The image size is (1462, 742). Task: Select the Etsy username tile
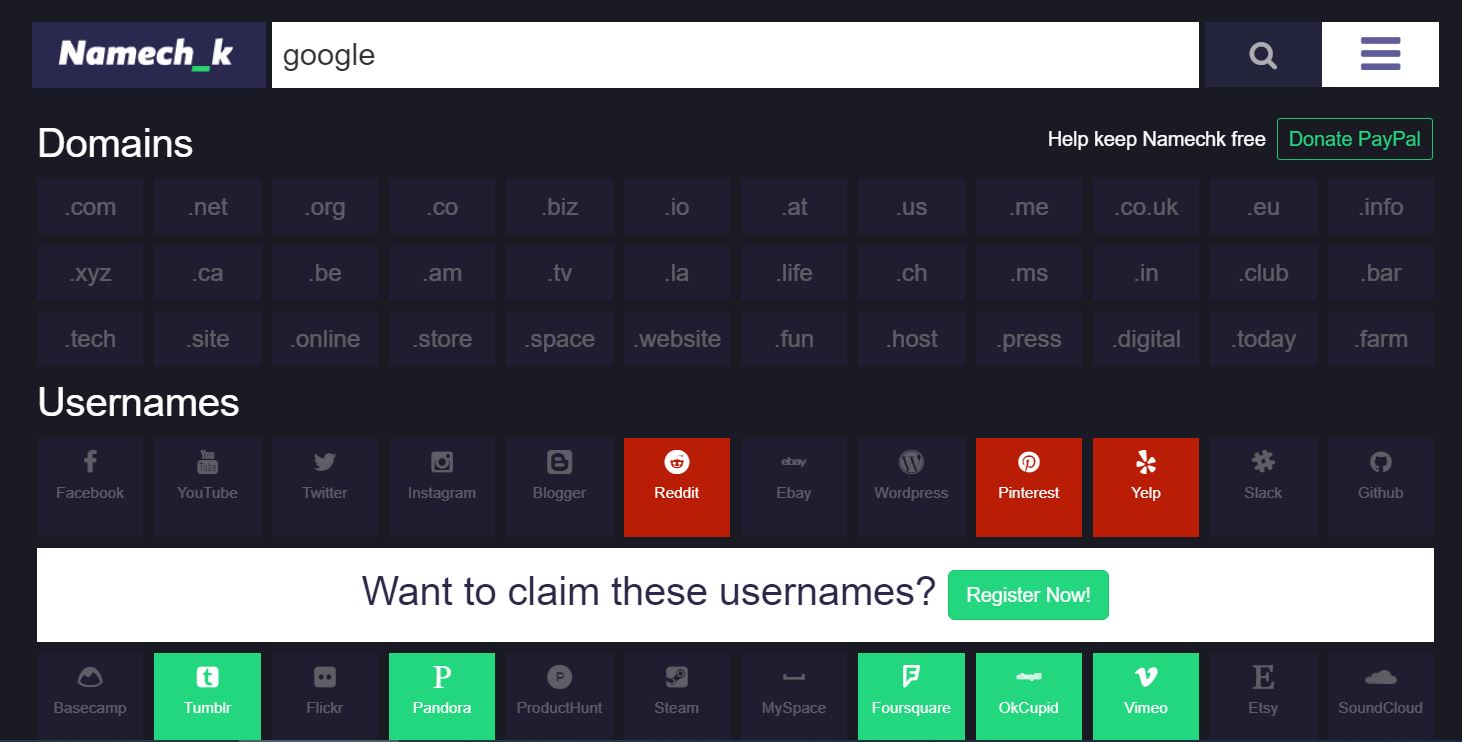pos(1263,696)
